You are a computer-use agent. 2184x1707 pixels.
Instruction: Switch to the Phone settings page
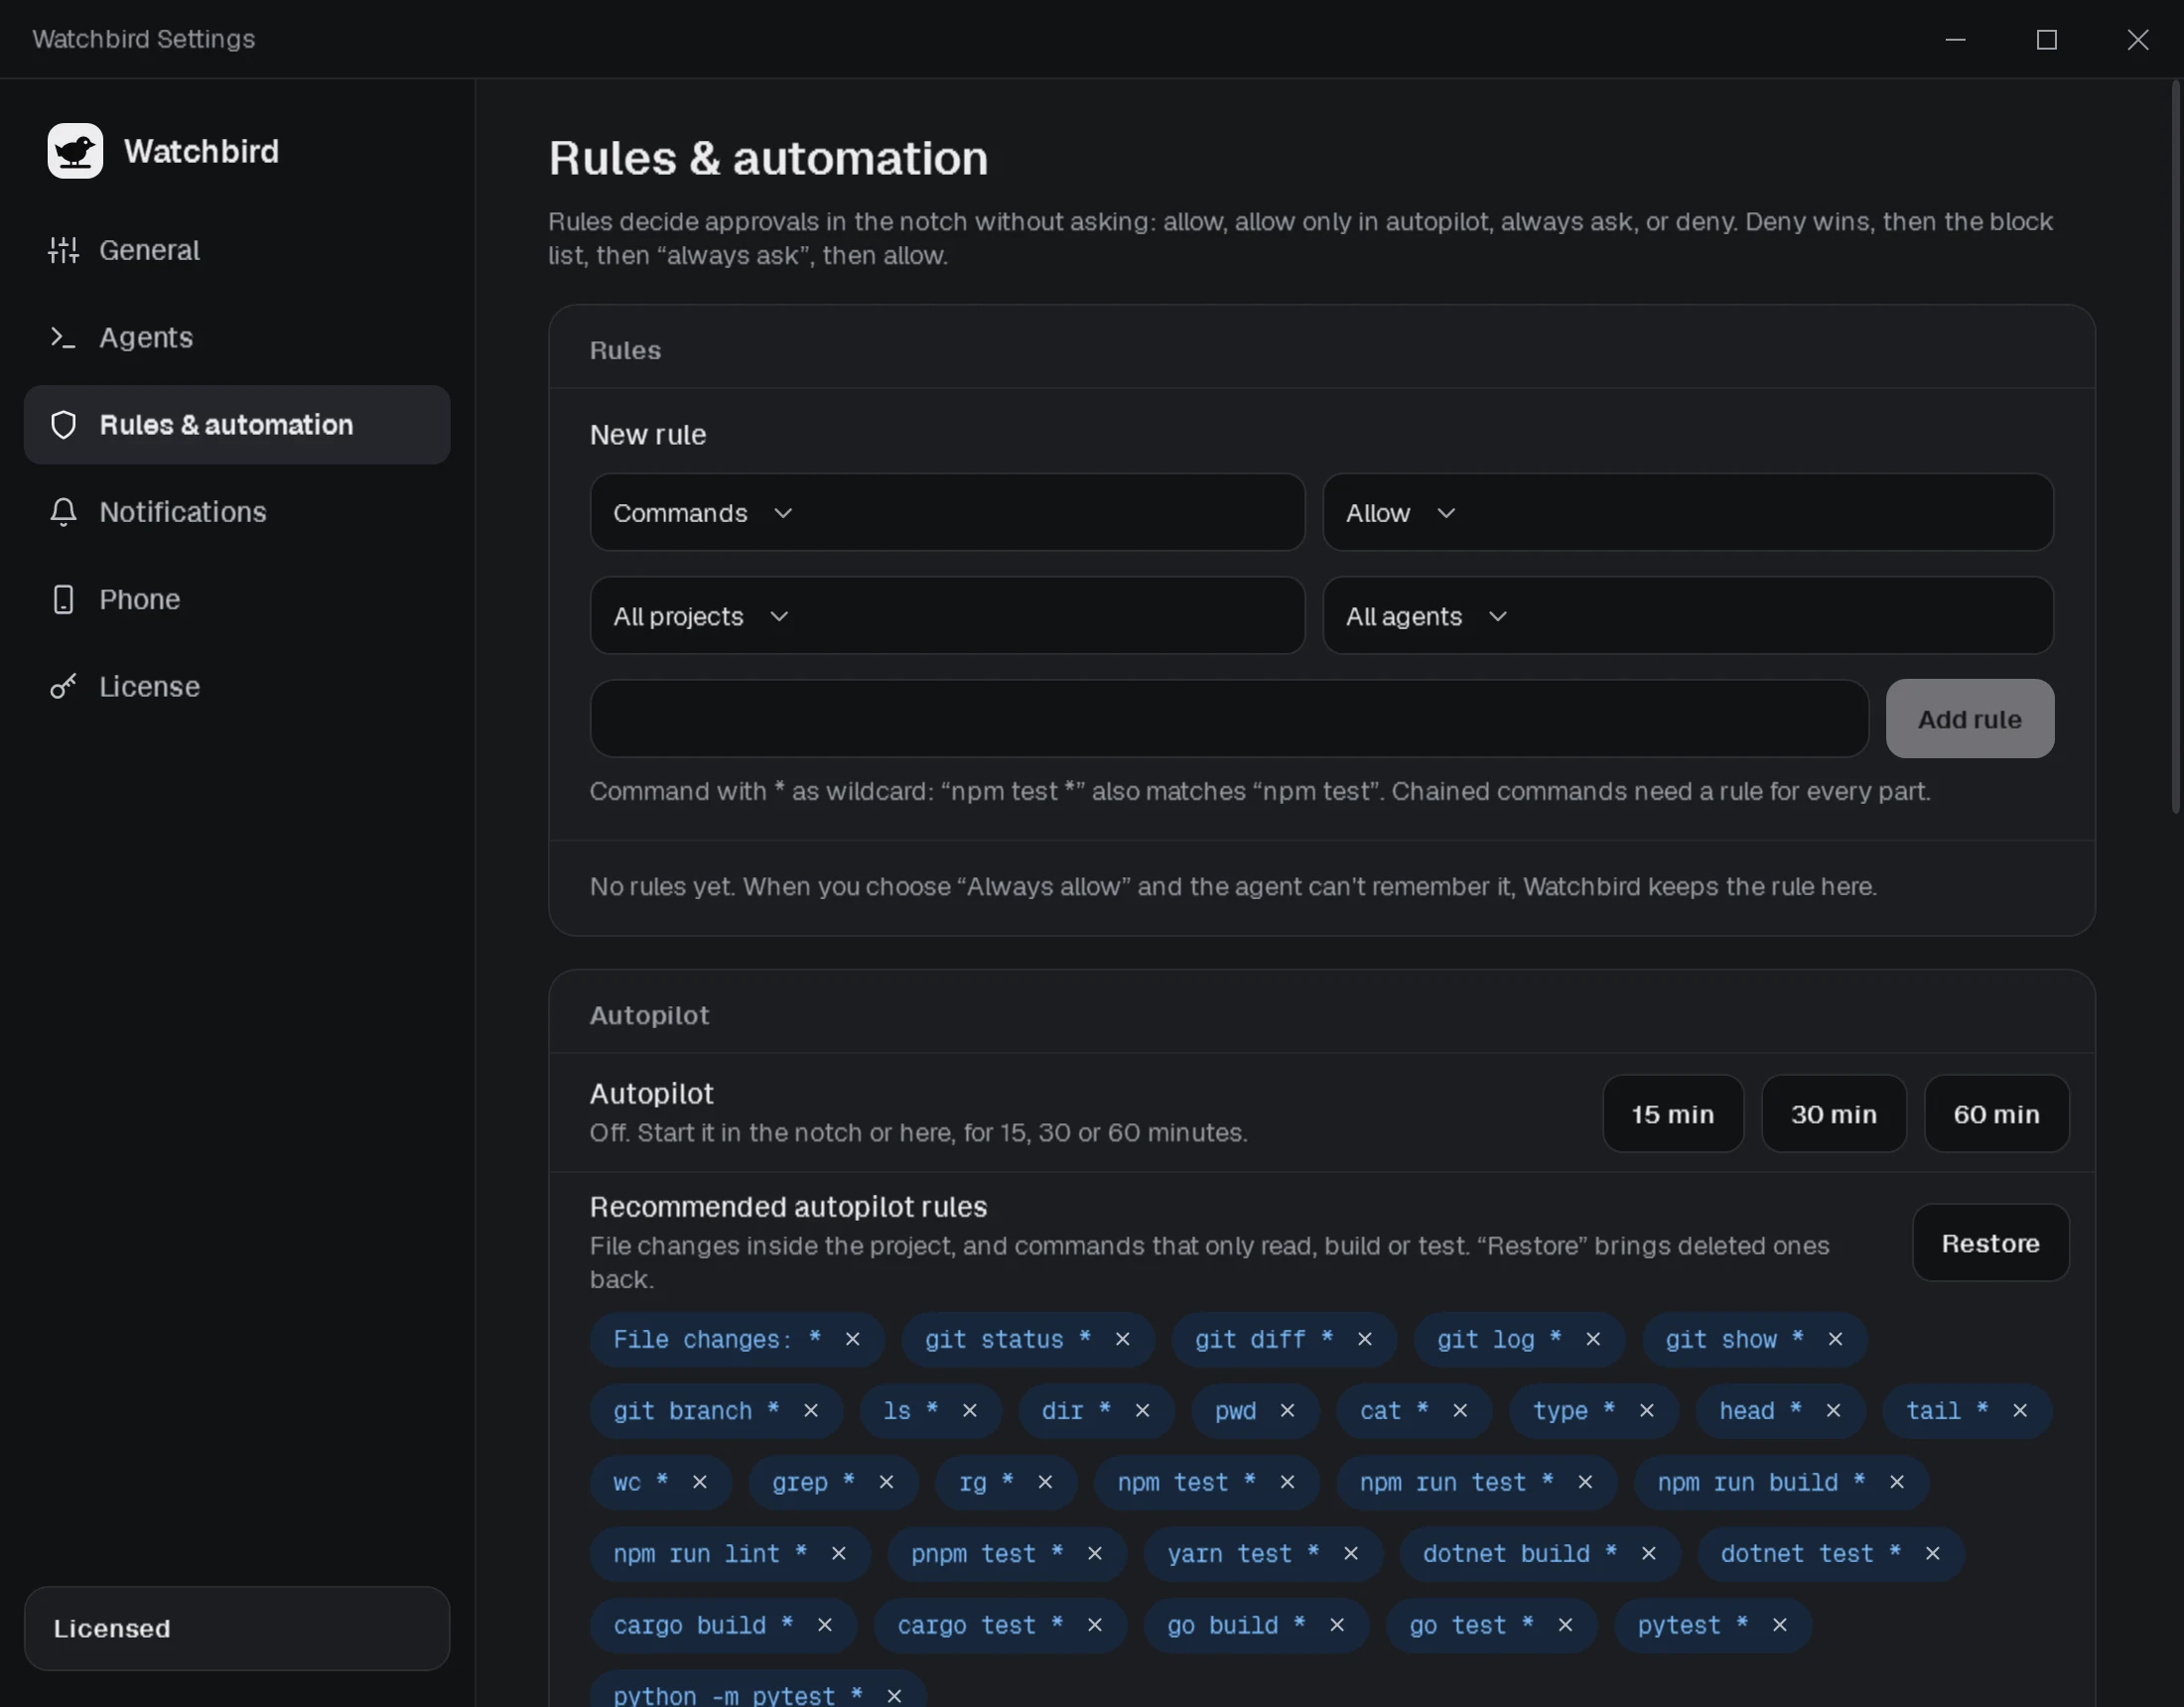(x=237, y=599)
